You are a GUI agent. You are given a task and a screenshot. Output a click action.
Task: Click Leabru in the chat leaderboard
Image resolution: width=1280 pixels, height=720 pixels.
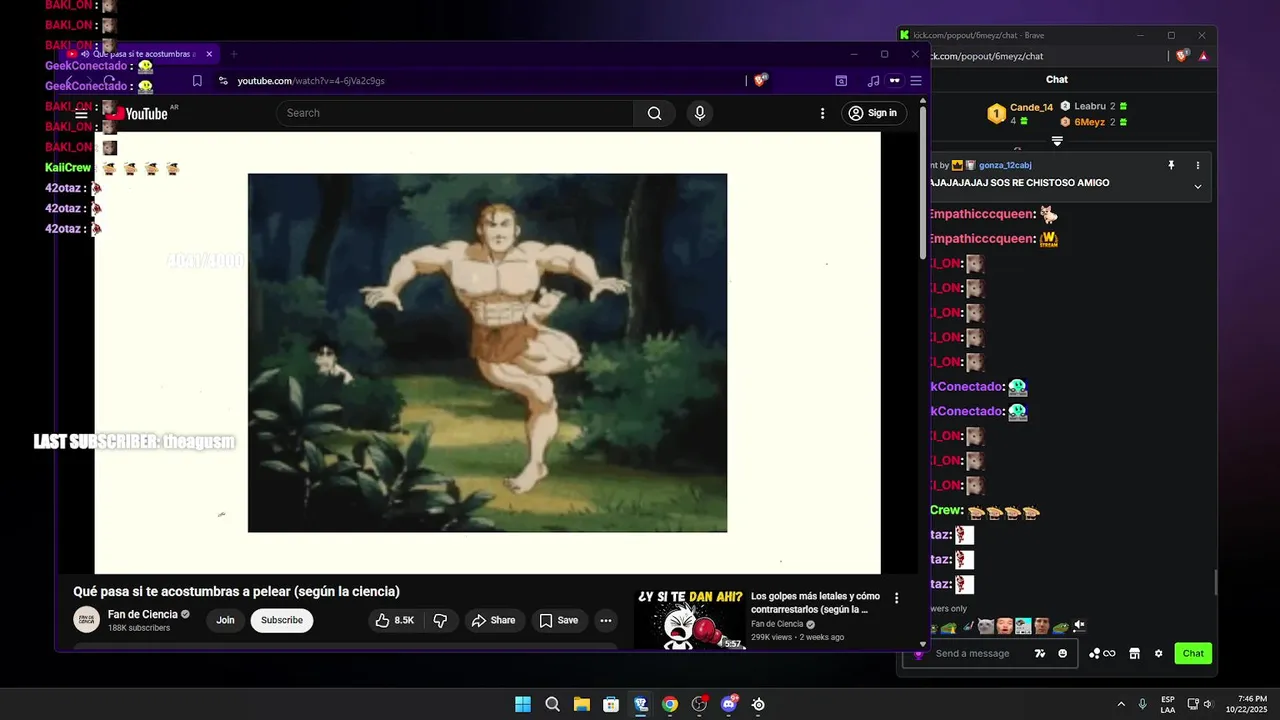pos(1090,106)
